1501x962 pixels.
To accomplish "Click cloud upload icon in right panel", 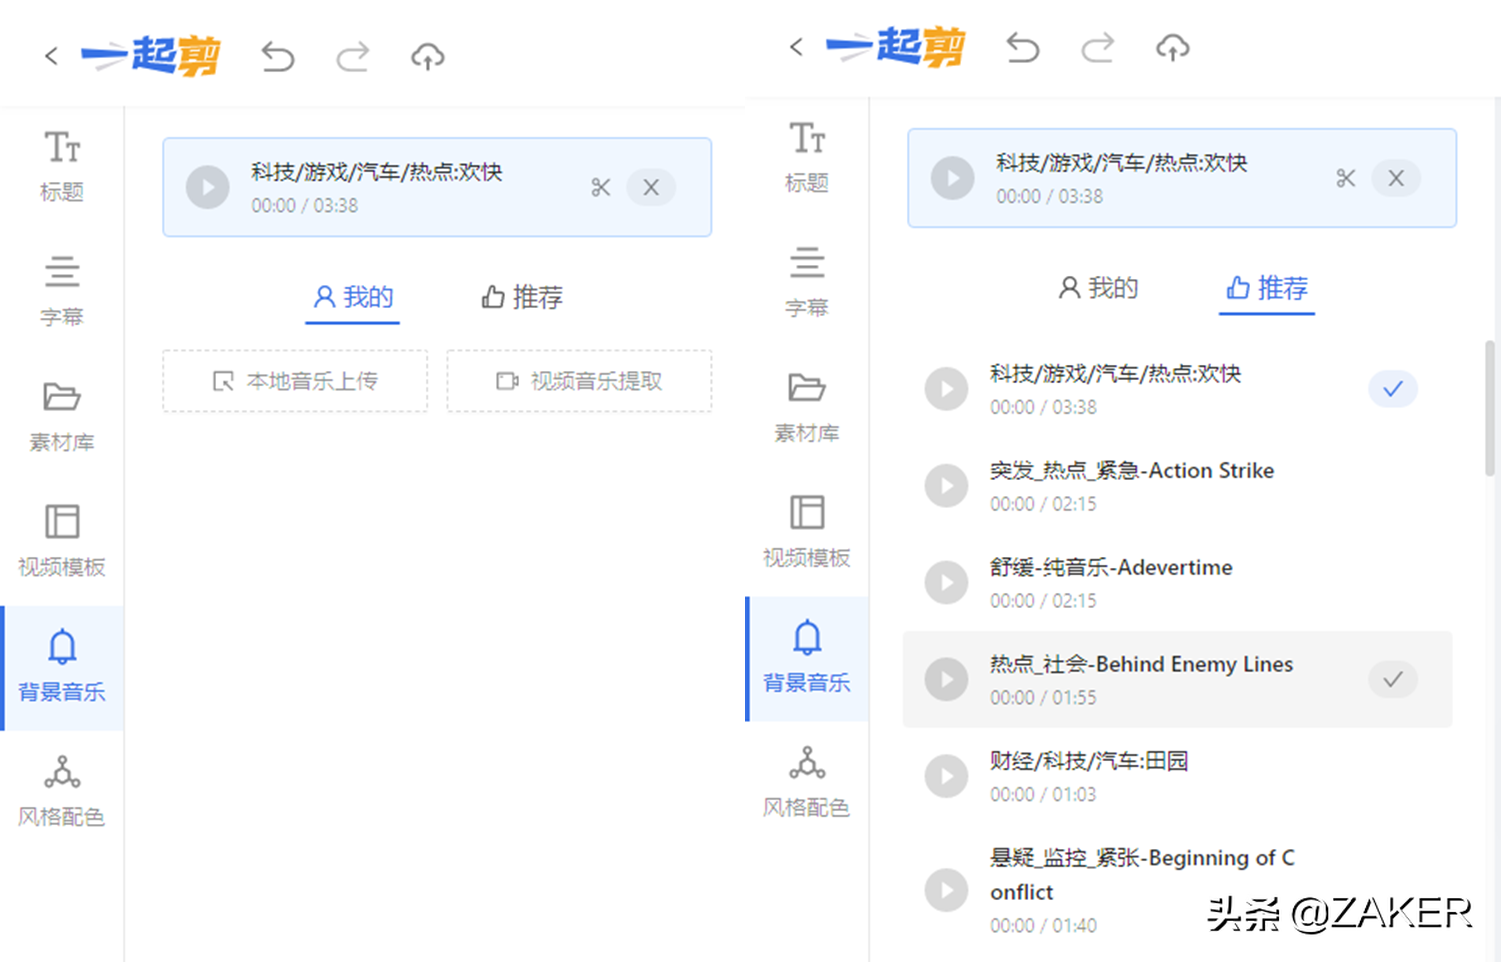I will click(x=1173, y=48).
